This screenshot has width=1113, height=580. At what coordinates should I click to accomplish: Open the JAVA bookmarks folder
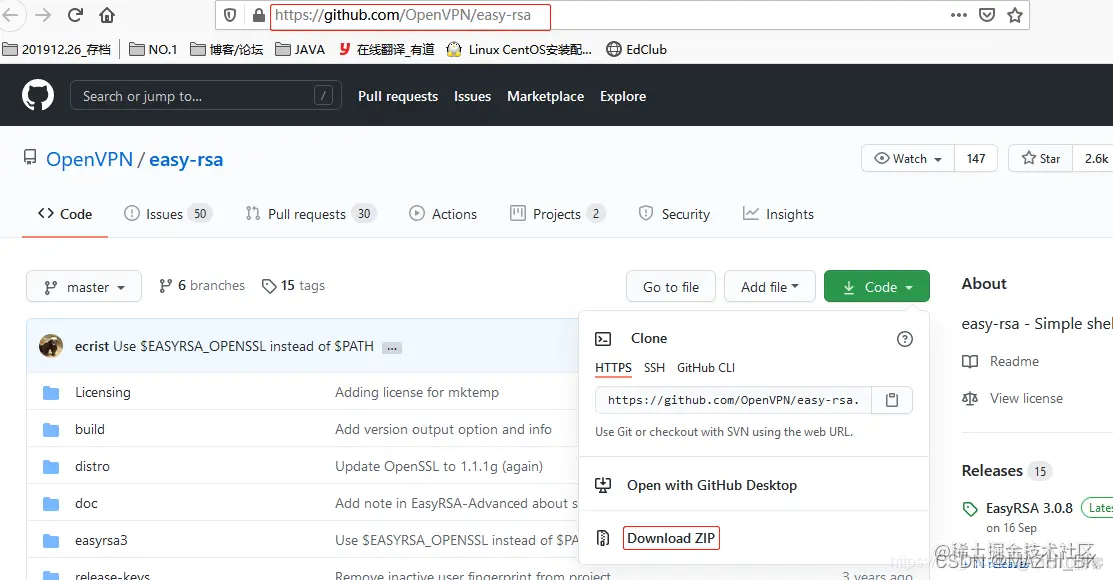tap(300, 49)
